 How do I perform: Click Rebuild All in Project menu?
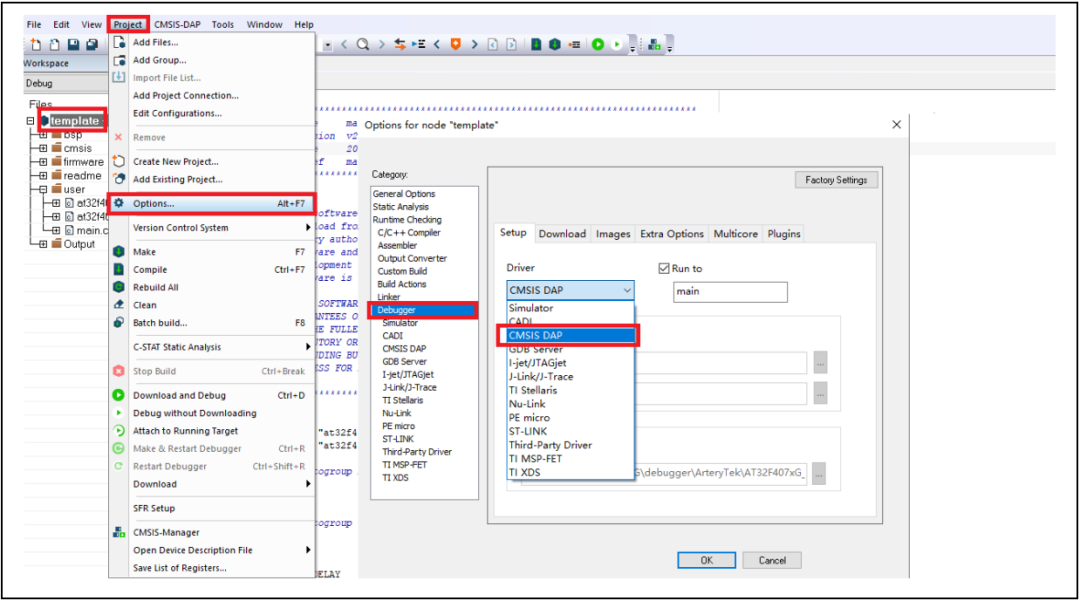coord(212,287)
